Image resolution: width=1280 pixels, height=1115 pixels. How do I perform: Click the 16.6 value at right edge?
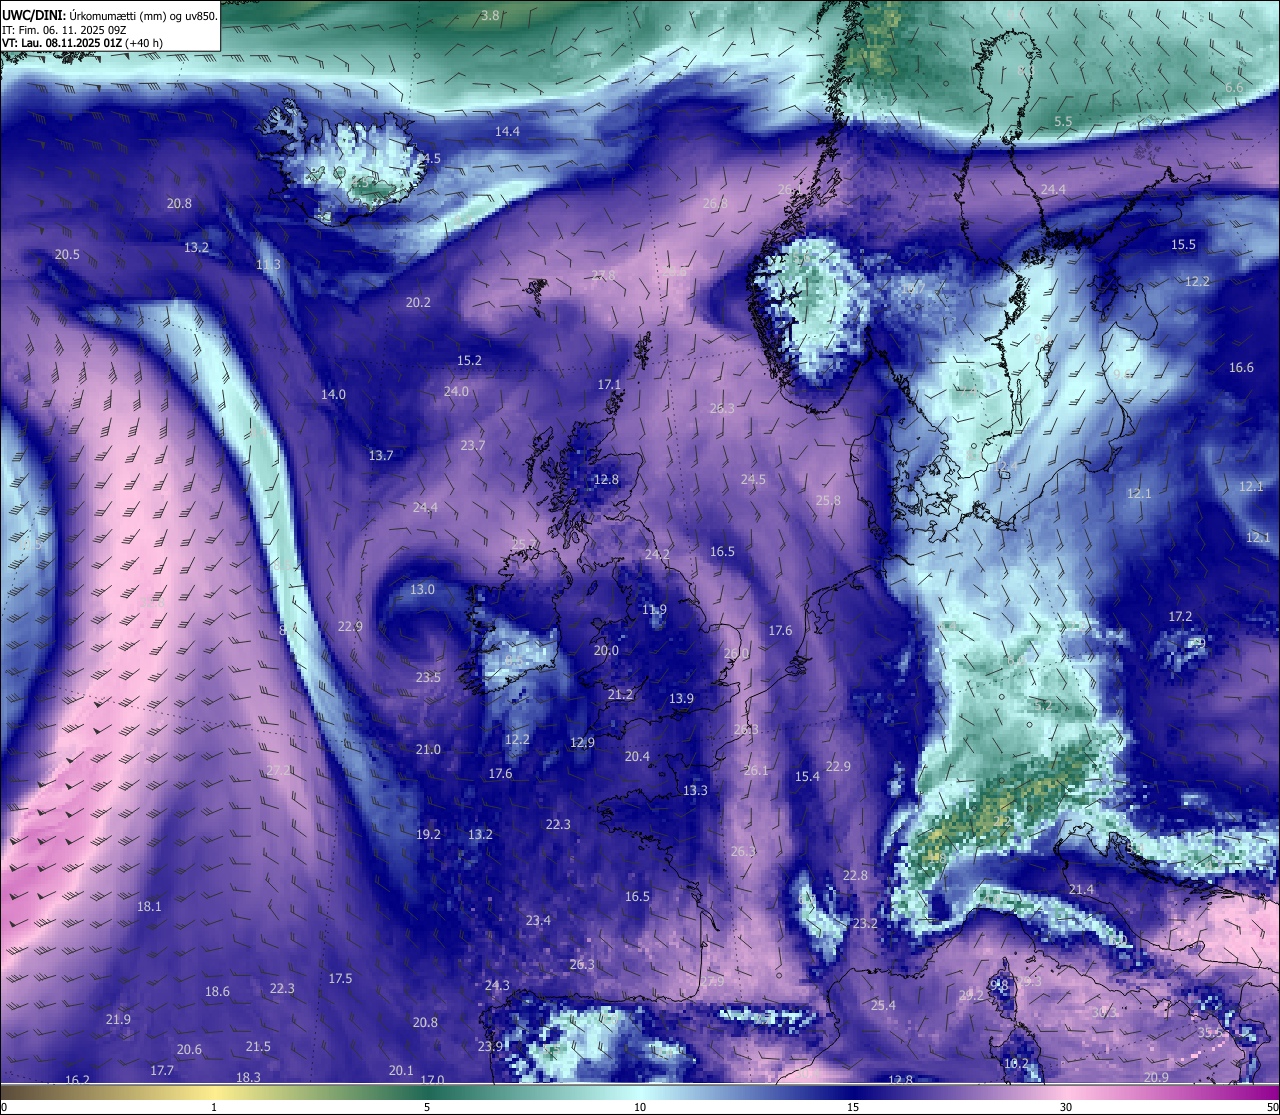(x=1241, y=368)
